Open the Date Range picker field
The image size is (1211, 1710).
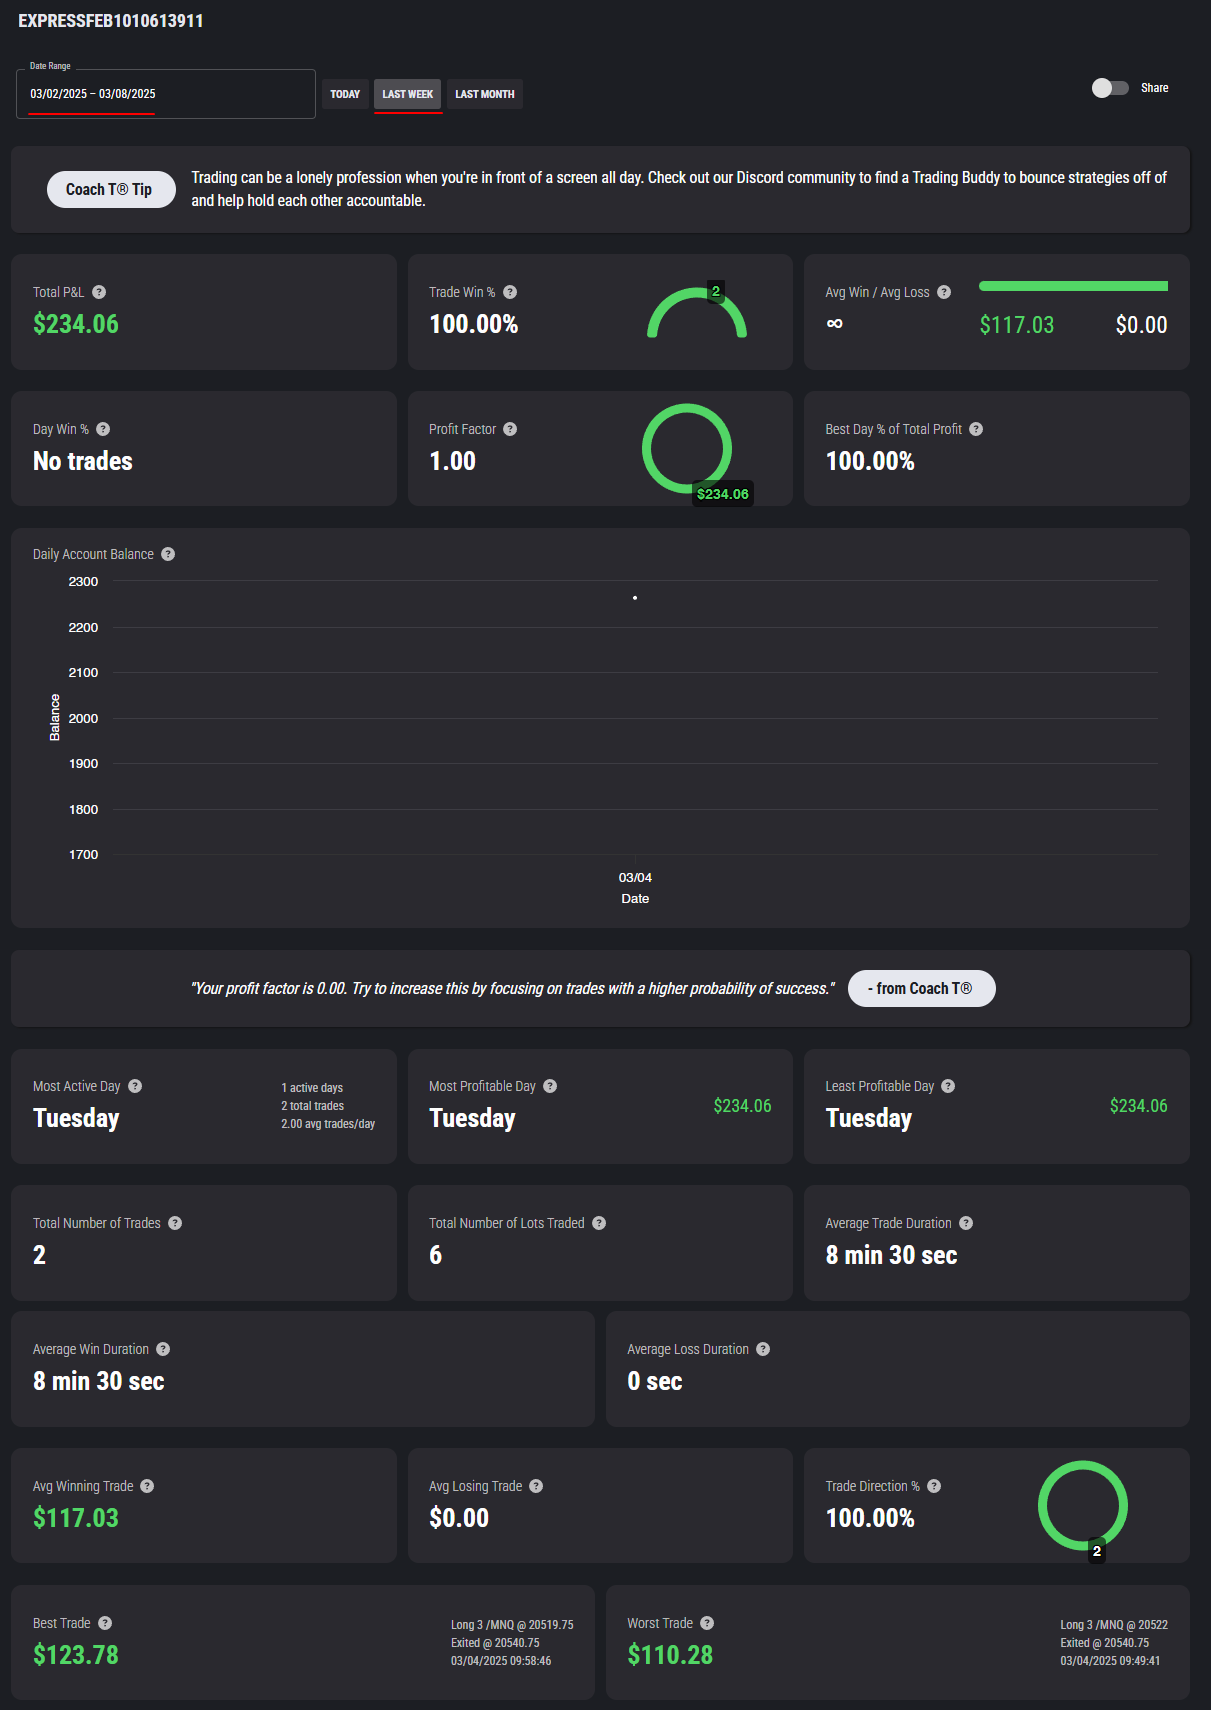coord(166,94)
